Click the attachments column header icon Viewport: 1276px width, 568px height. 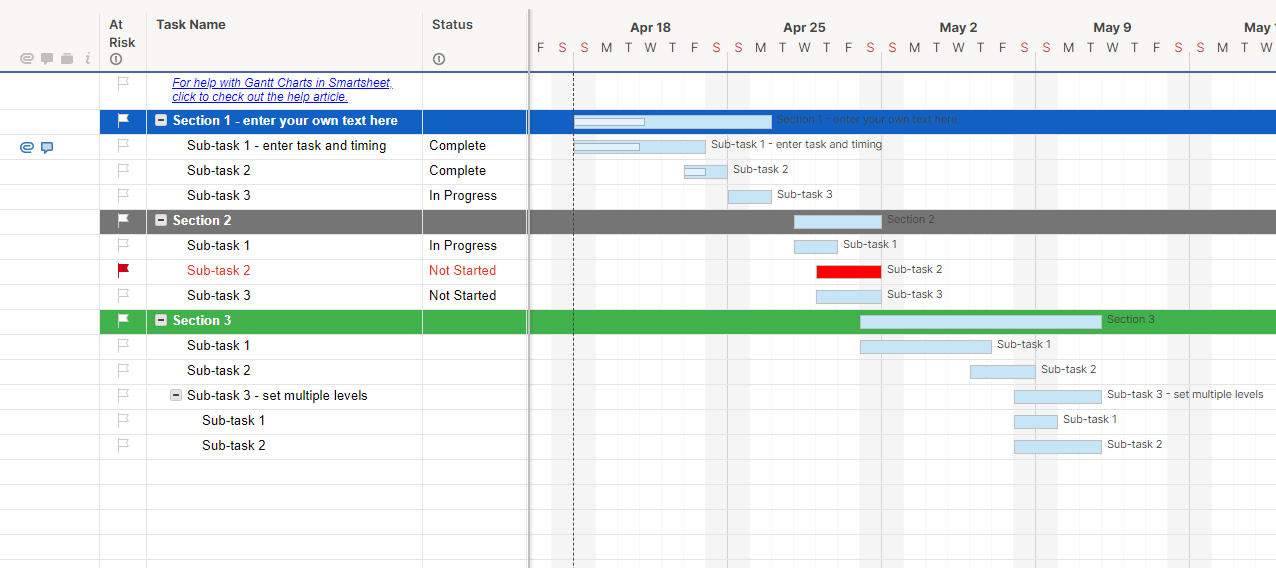tap(27, 59)
